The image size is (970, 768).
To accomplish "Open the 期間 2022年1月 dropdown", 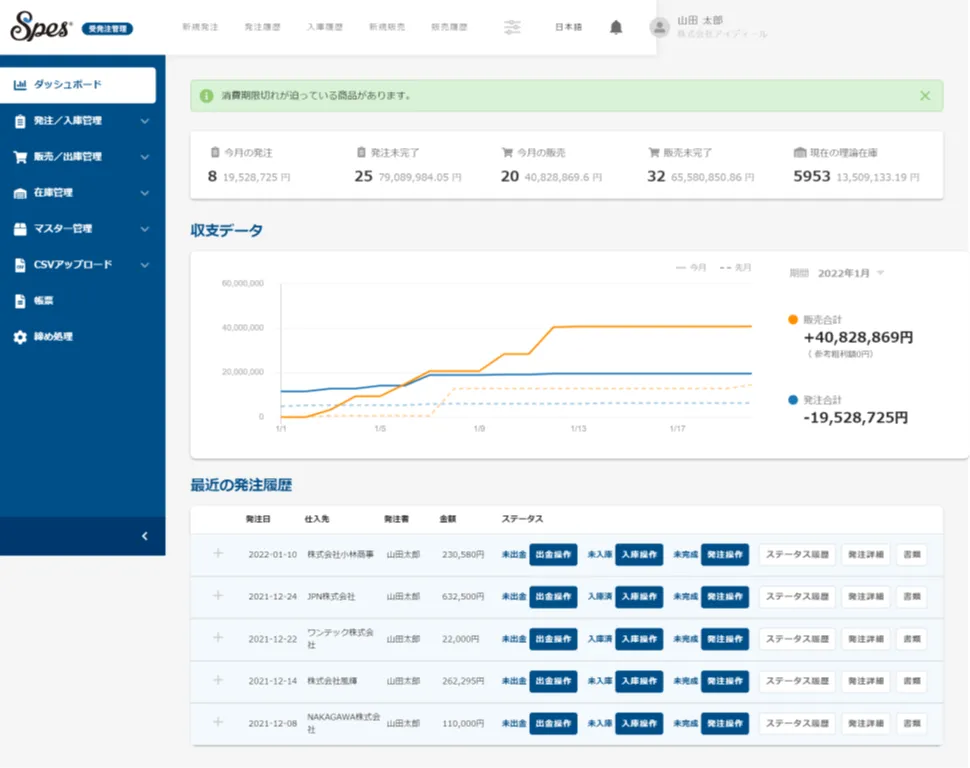I will pyautogui.click(x=850, y=273).
